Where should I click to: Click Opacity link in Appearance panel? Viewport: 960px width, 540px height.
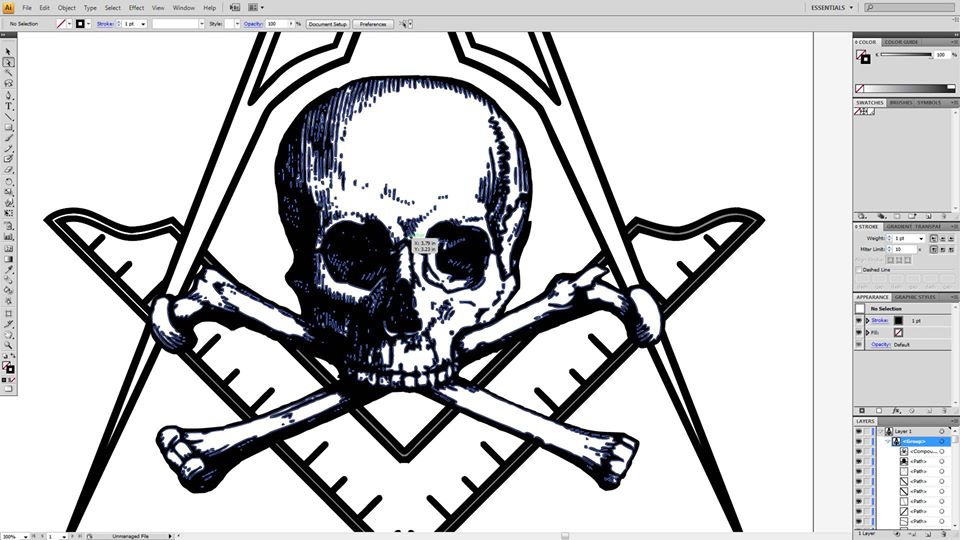[880, 344]
